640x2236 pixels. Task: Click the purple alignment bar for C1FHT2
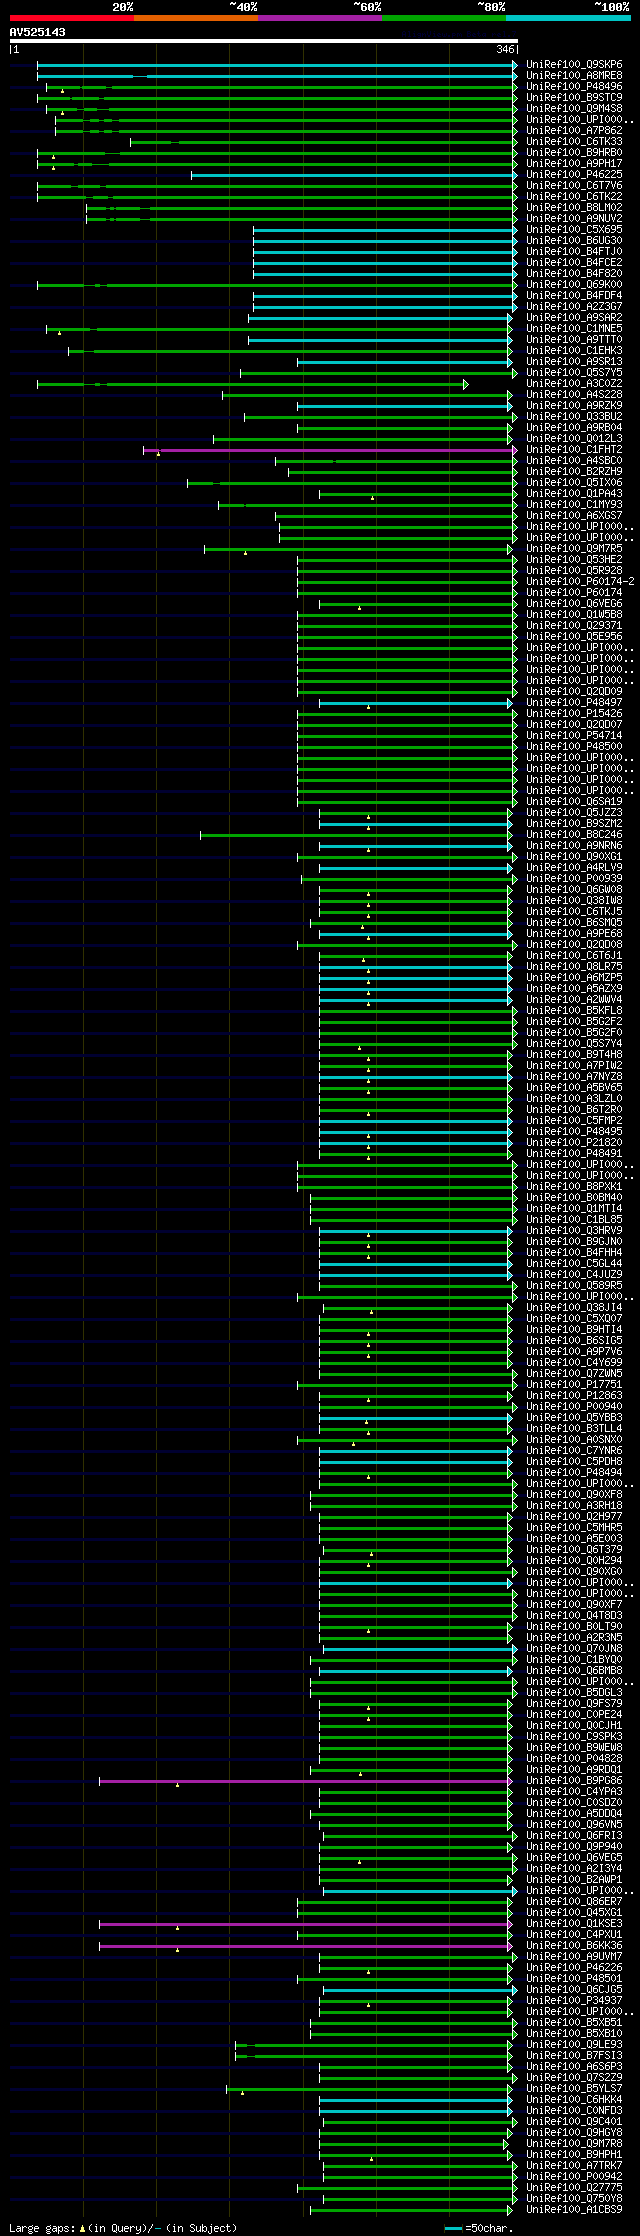330,450
